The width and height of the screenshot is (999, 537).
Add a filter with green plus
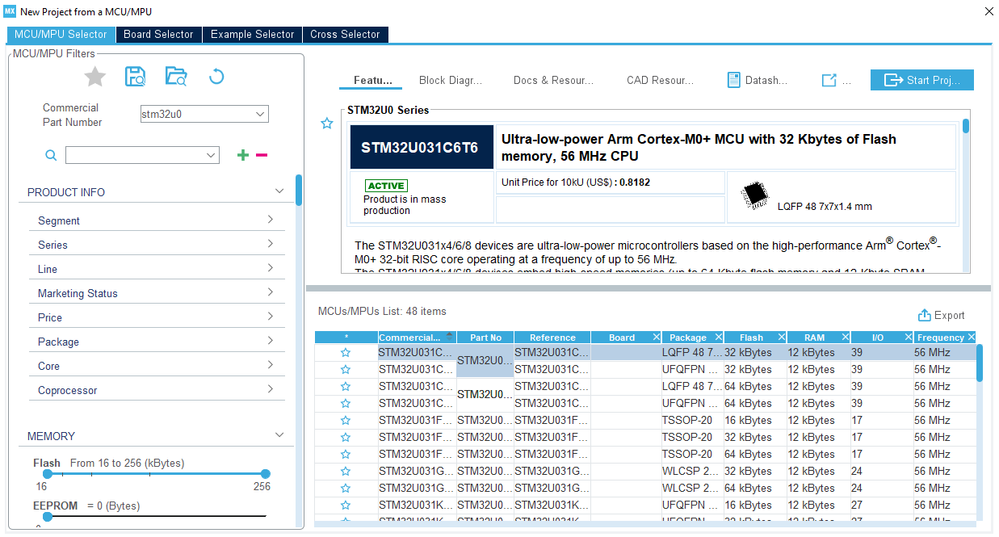[x=243, y=155]
